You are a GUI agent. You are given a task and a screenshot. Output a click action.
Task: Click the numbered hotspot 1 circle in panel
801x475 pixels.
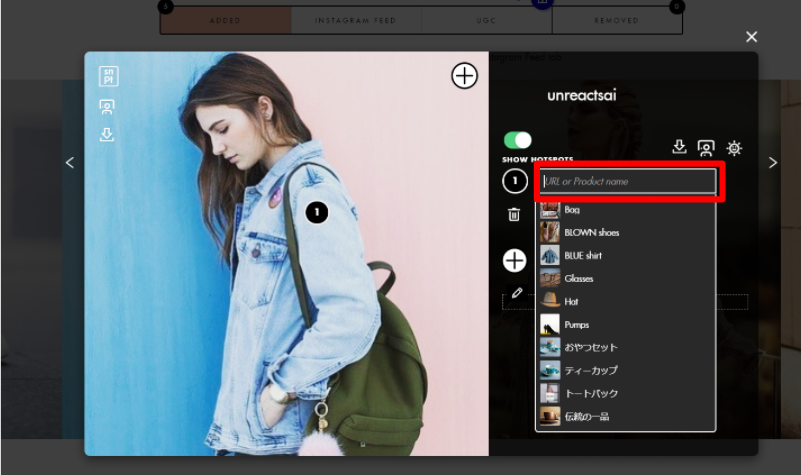click(x=515, y=181)
